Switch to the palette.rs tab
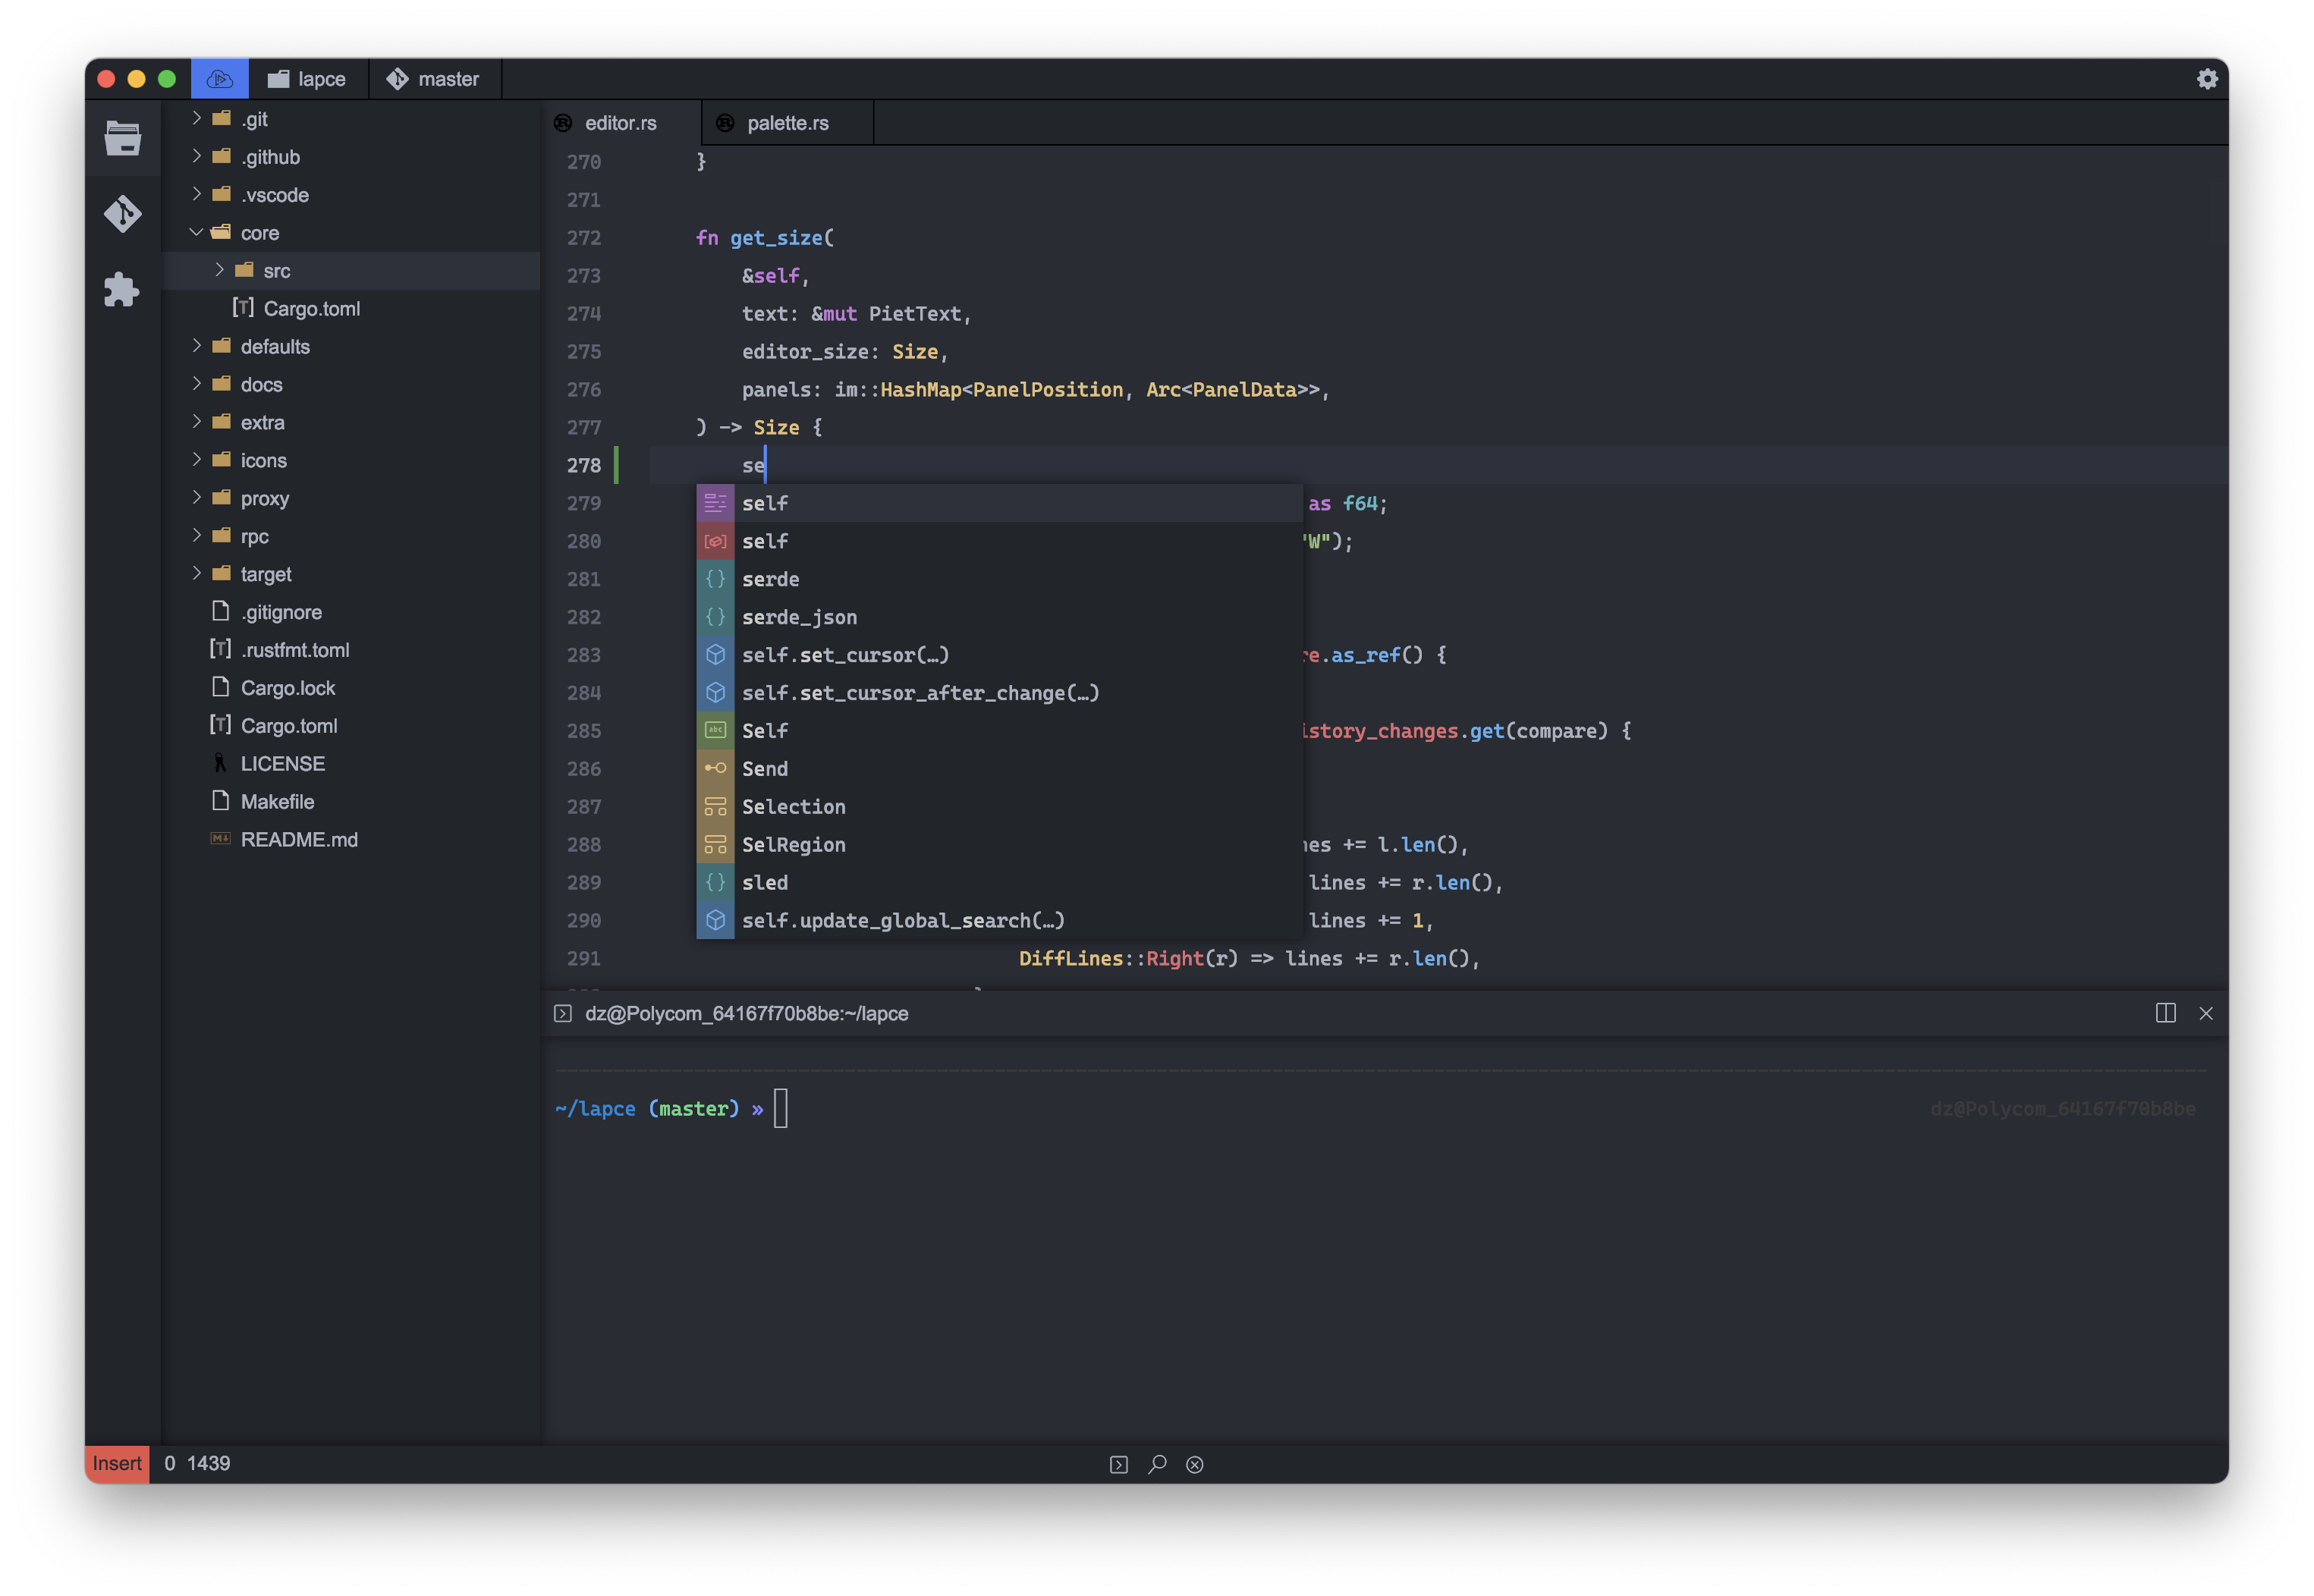The image size is (2314, 1596). [787, 123]
